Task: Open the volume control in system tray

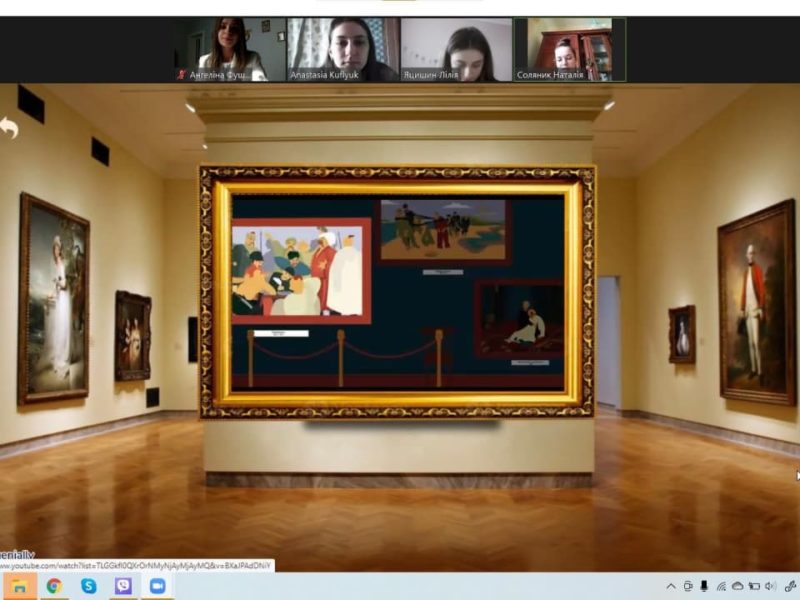Action: tap(772, 586)
